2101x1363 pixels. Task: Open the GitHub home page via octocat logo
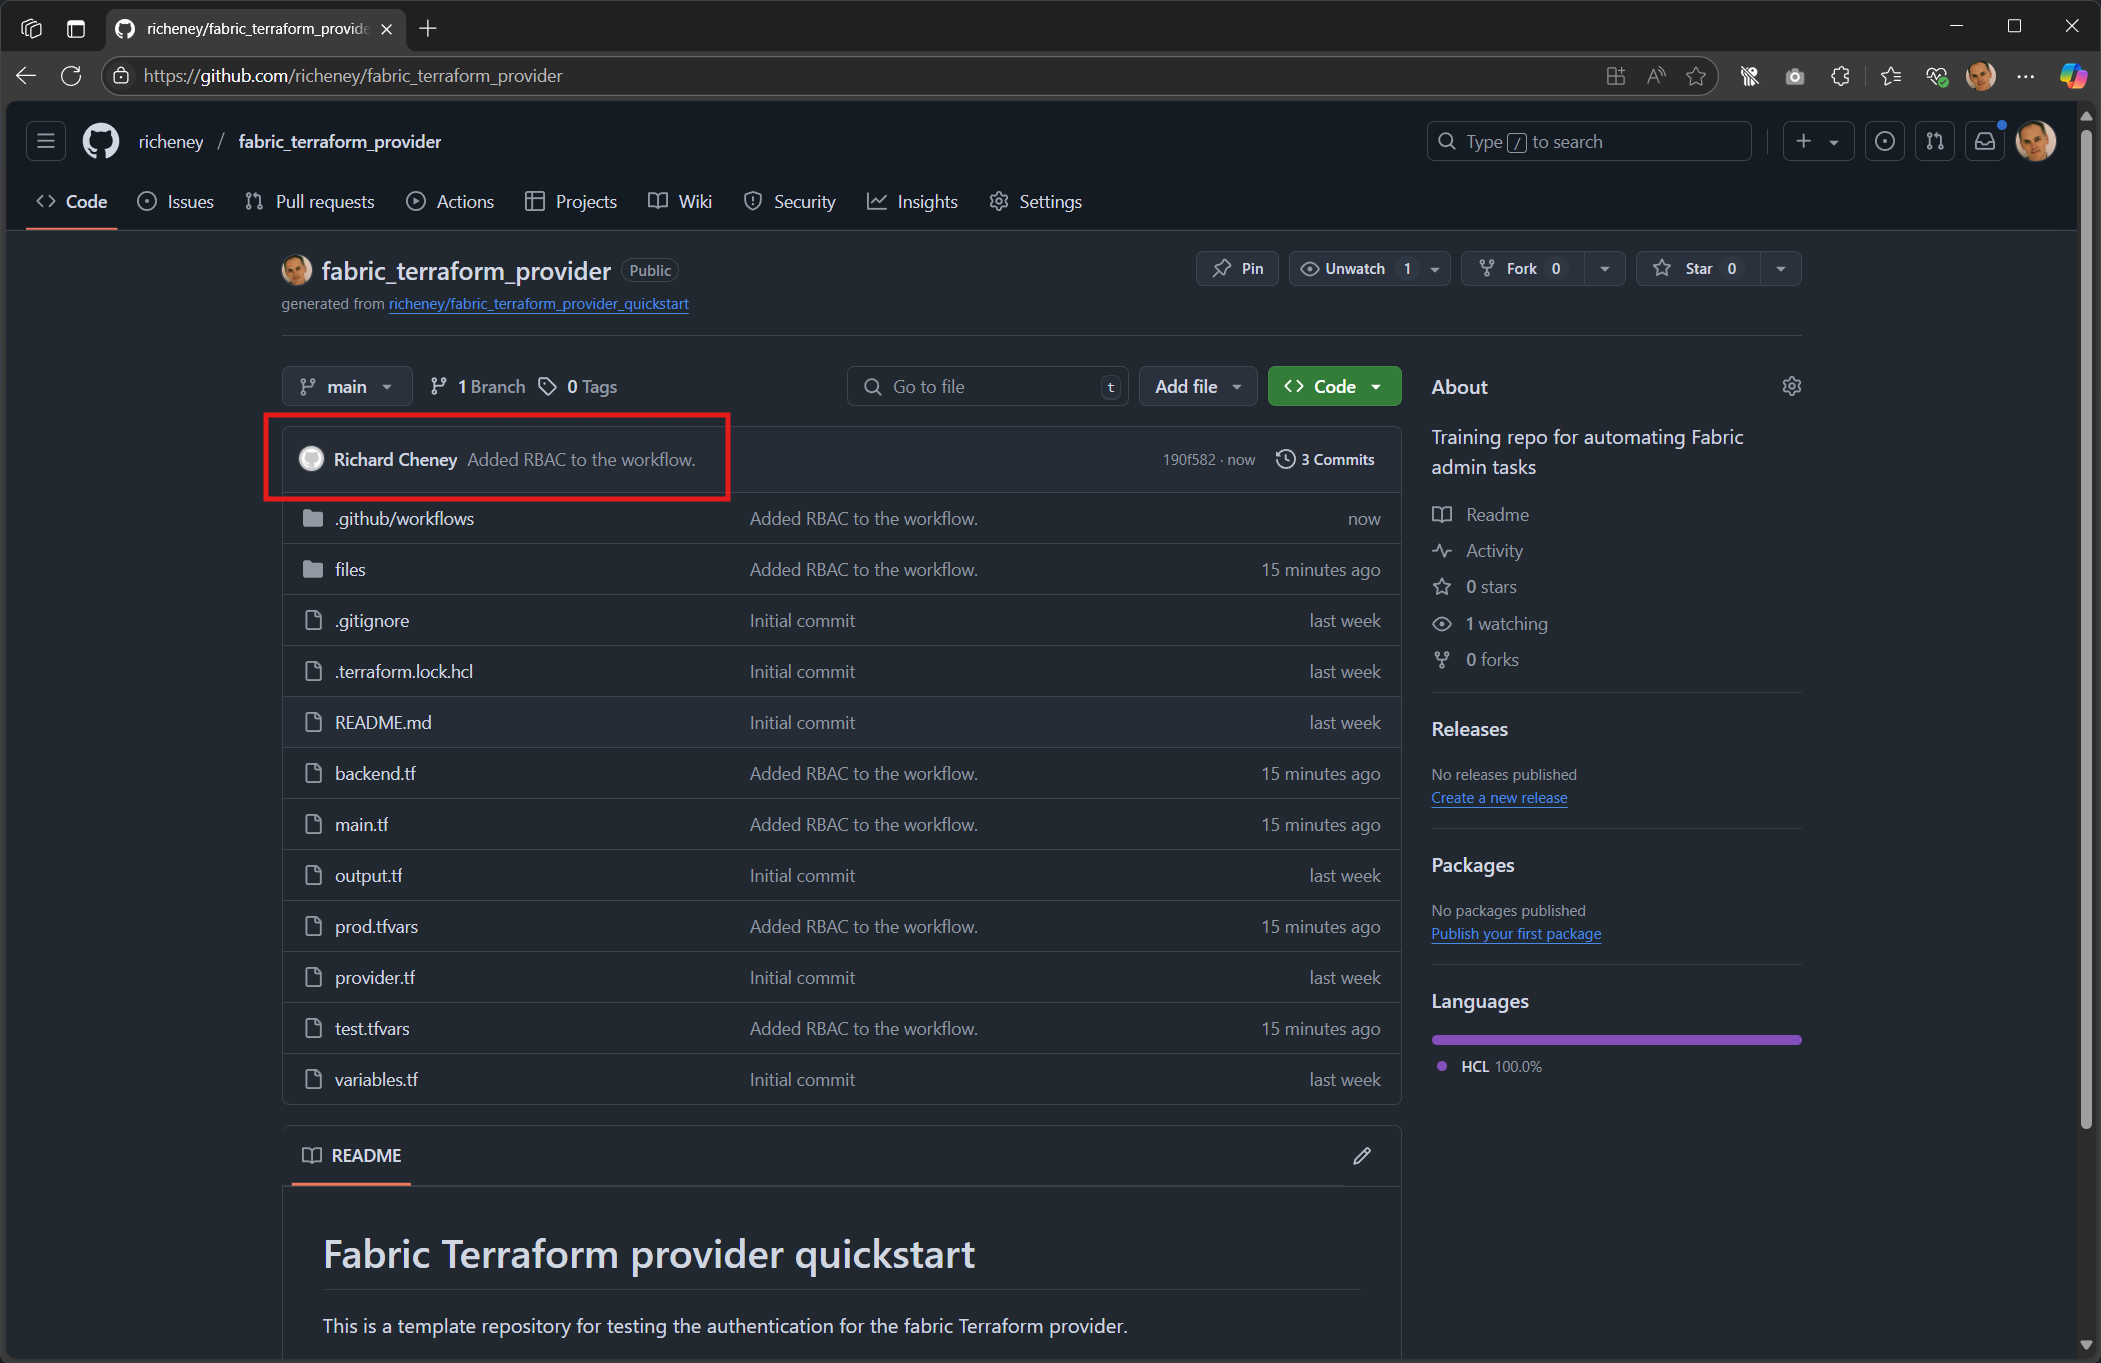coord(100,141)
